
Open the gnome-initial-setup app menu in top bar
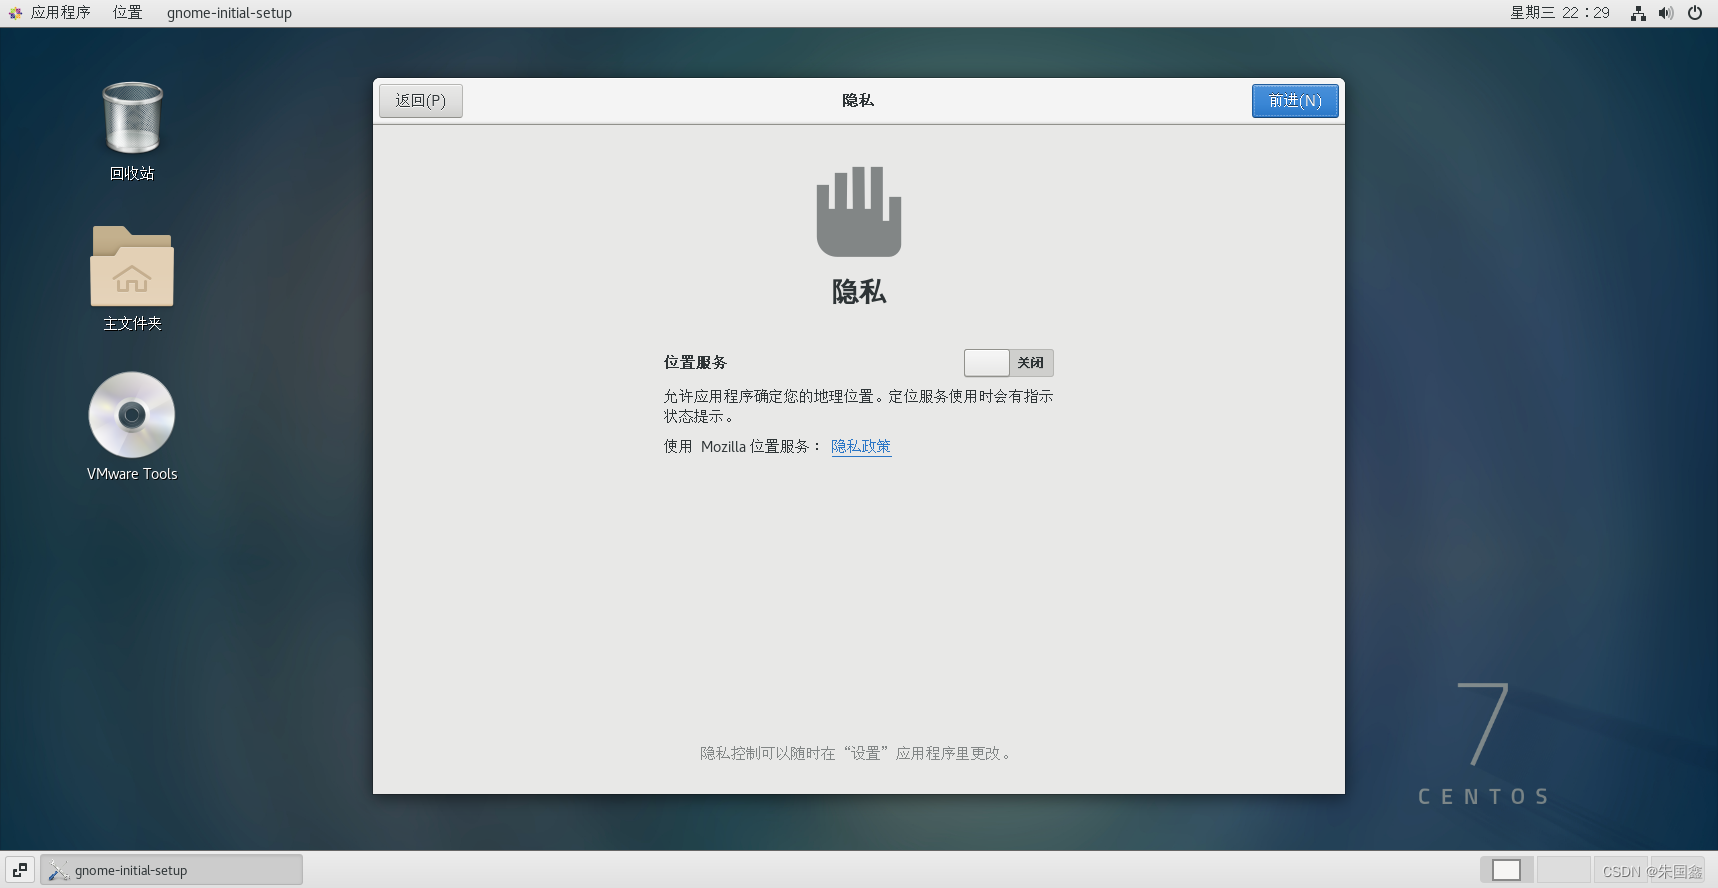pyautogui.click(x=229, y=13)
